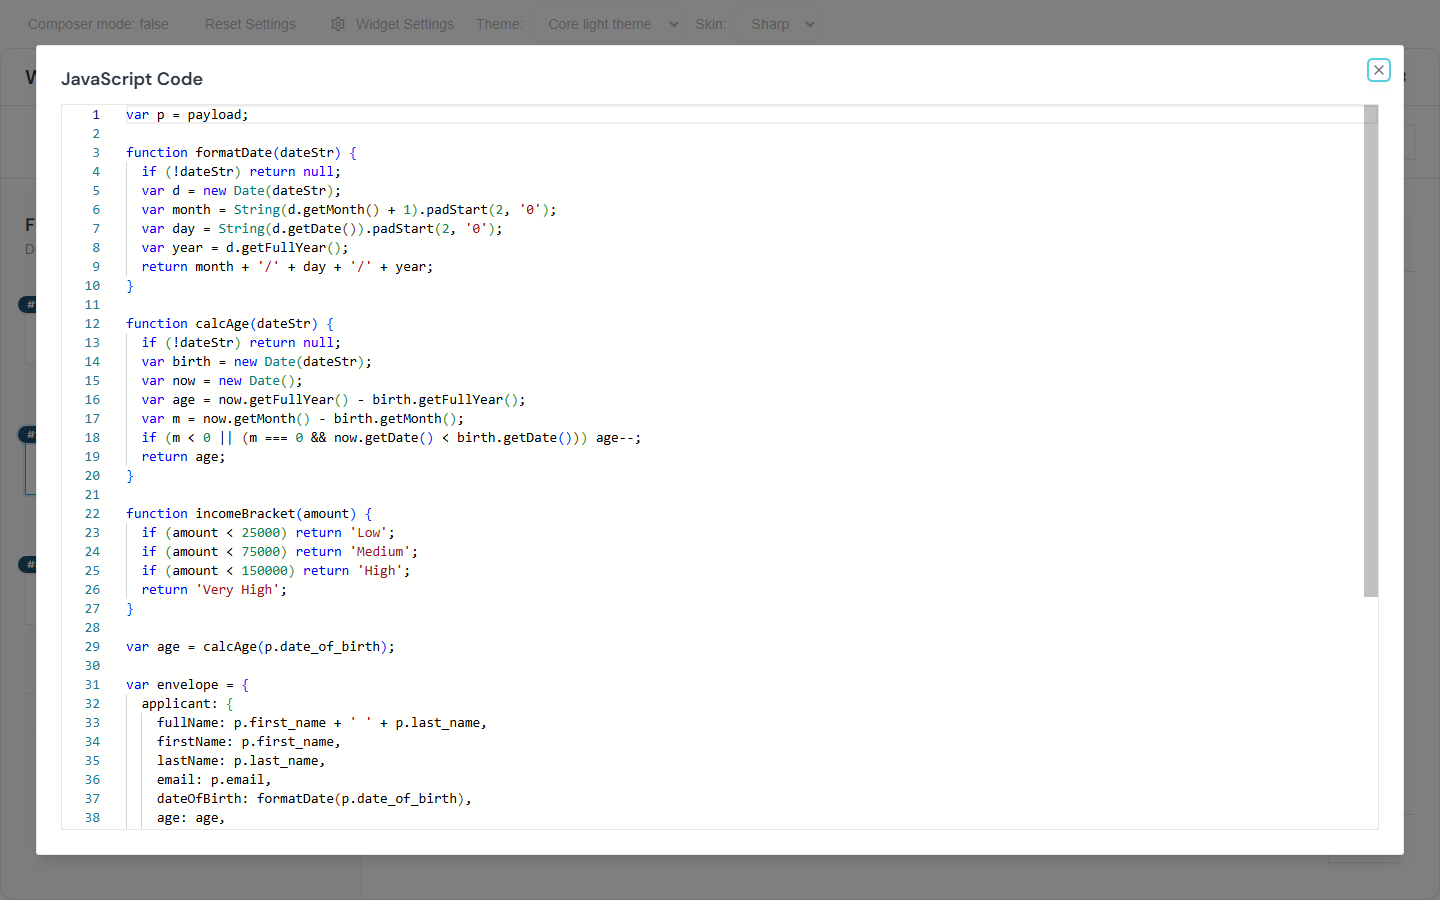Click the 'var birth = new Date(dateStr);' line

tap(256, 362)
